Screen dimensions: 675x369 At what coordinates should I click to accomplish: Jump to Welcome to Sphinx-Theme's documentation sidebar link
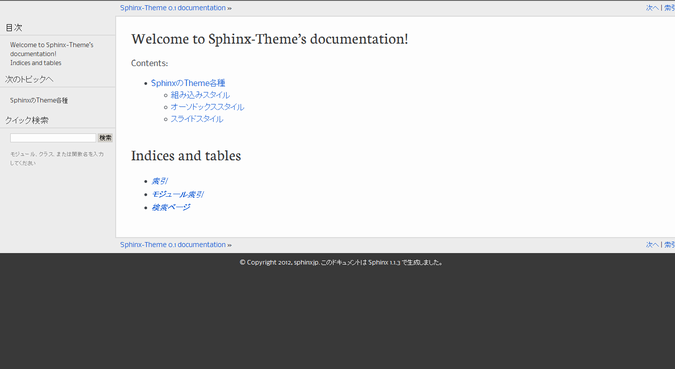(x=52, y=49)
